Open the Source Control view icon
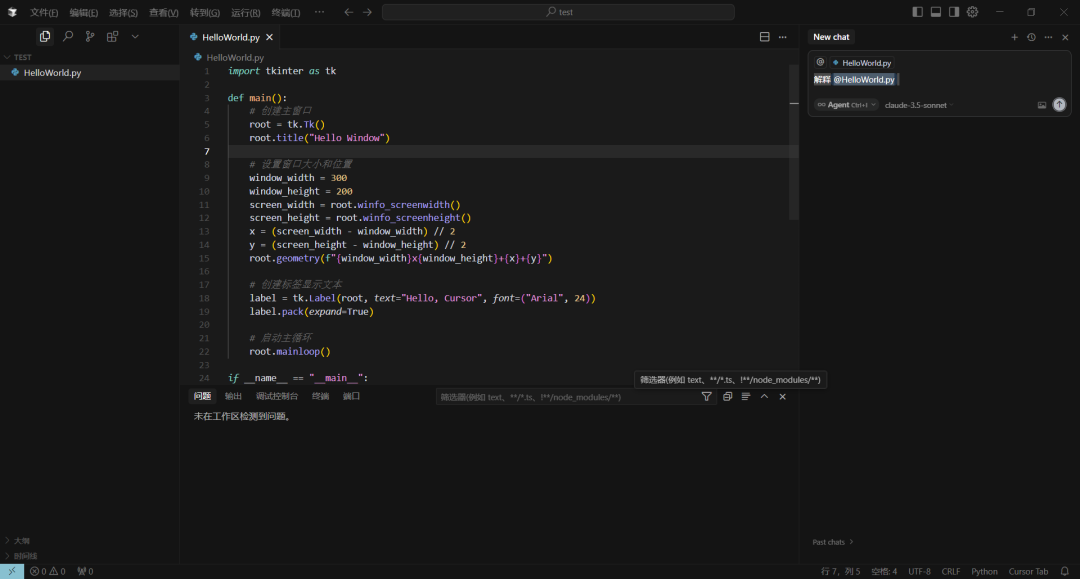The height and width of the screenshot is (579, 1080). [90, 36]
